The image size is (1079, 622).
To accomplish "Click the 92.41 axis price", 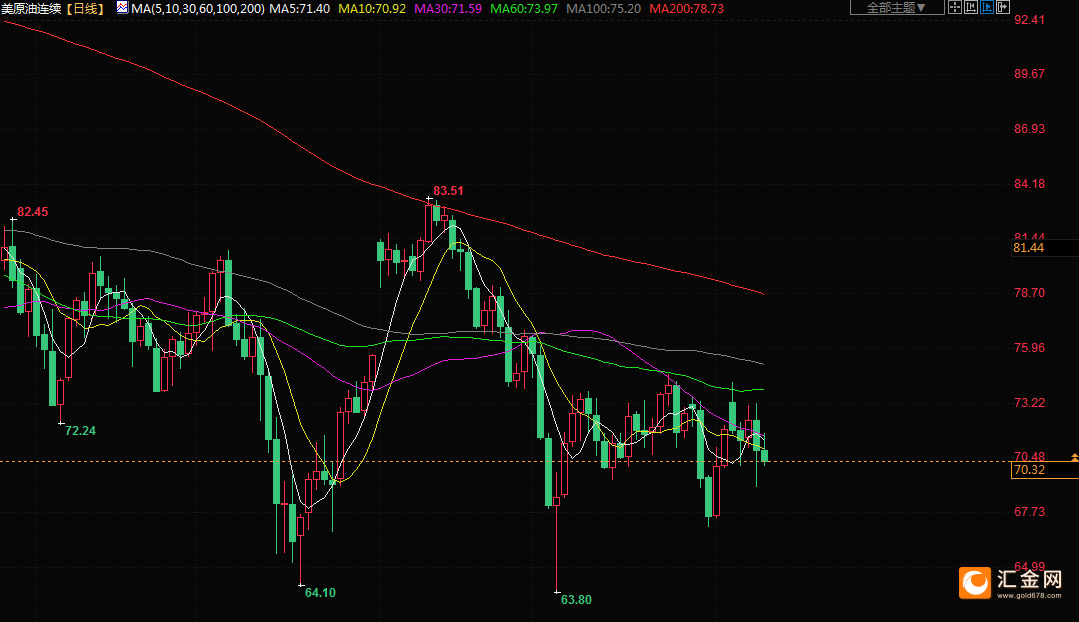I will [1029, 20].
